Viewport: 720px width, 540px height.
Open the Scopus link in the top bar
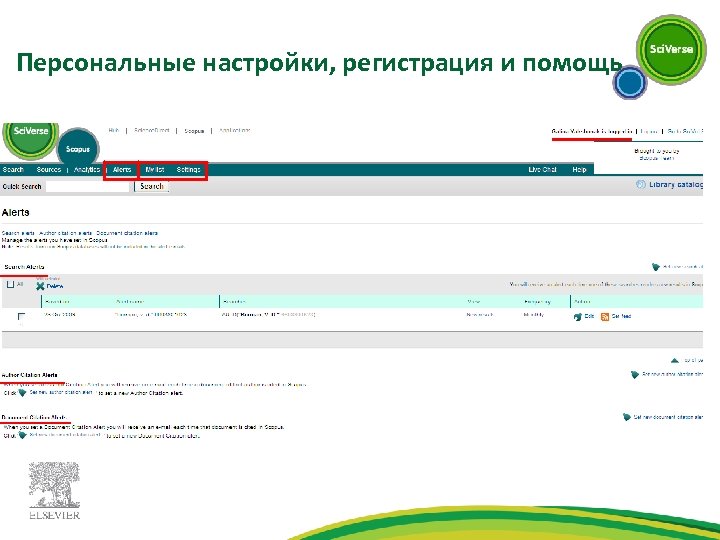click(x=194, y=131)
